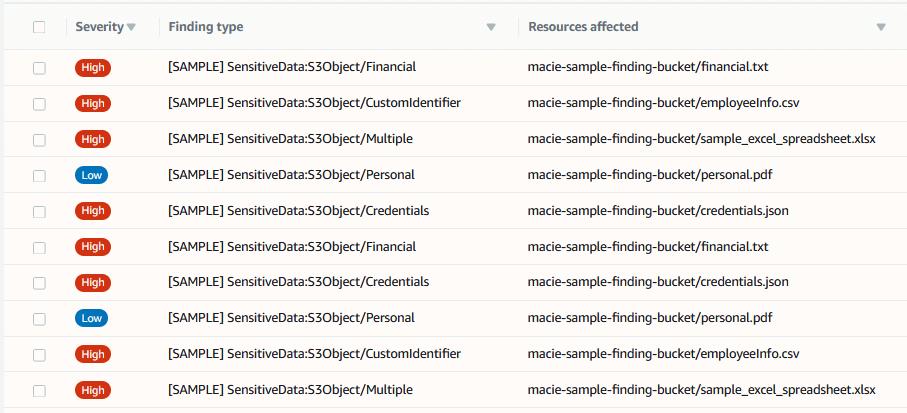Open the last S3Object/Multiple finding
The height and width of the screenshot is (413, 907).
click(290, 390)
